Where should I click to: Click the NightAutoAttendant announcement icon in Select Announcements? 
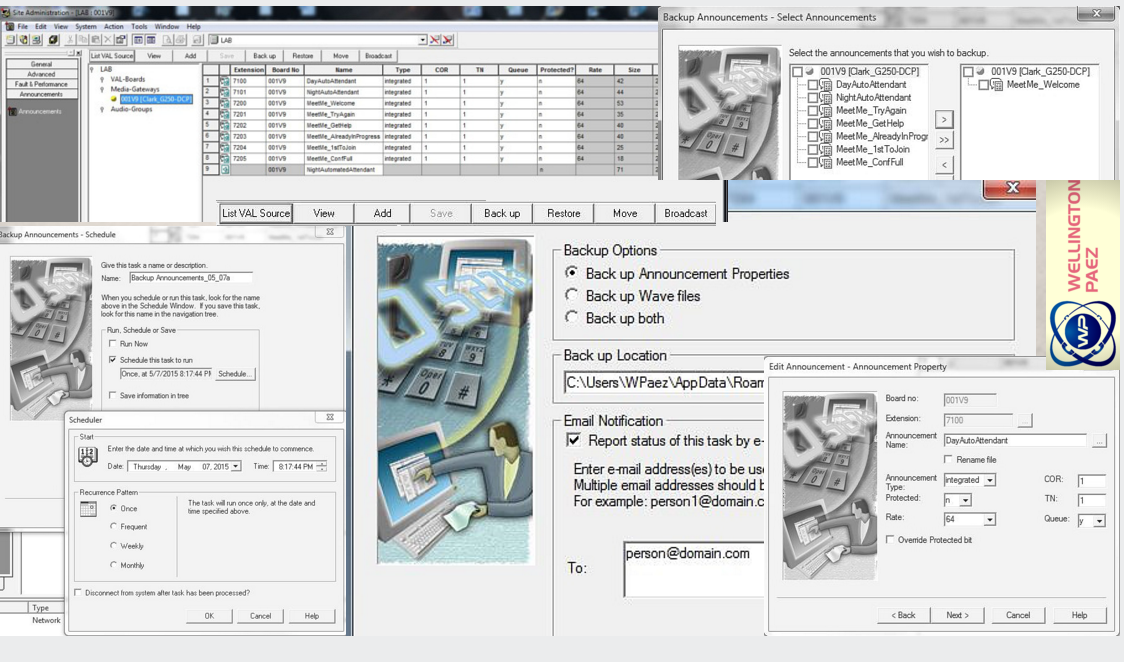tap(826, 97)
